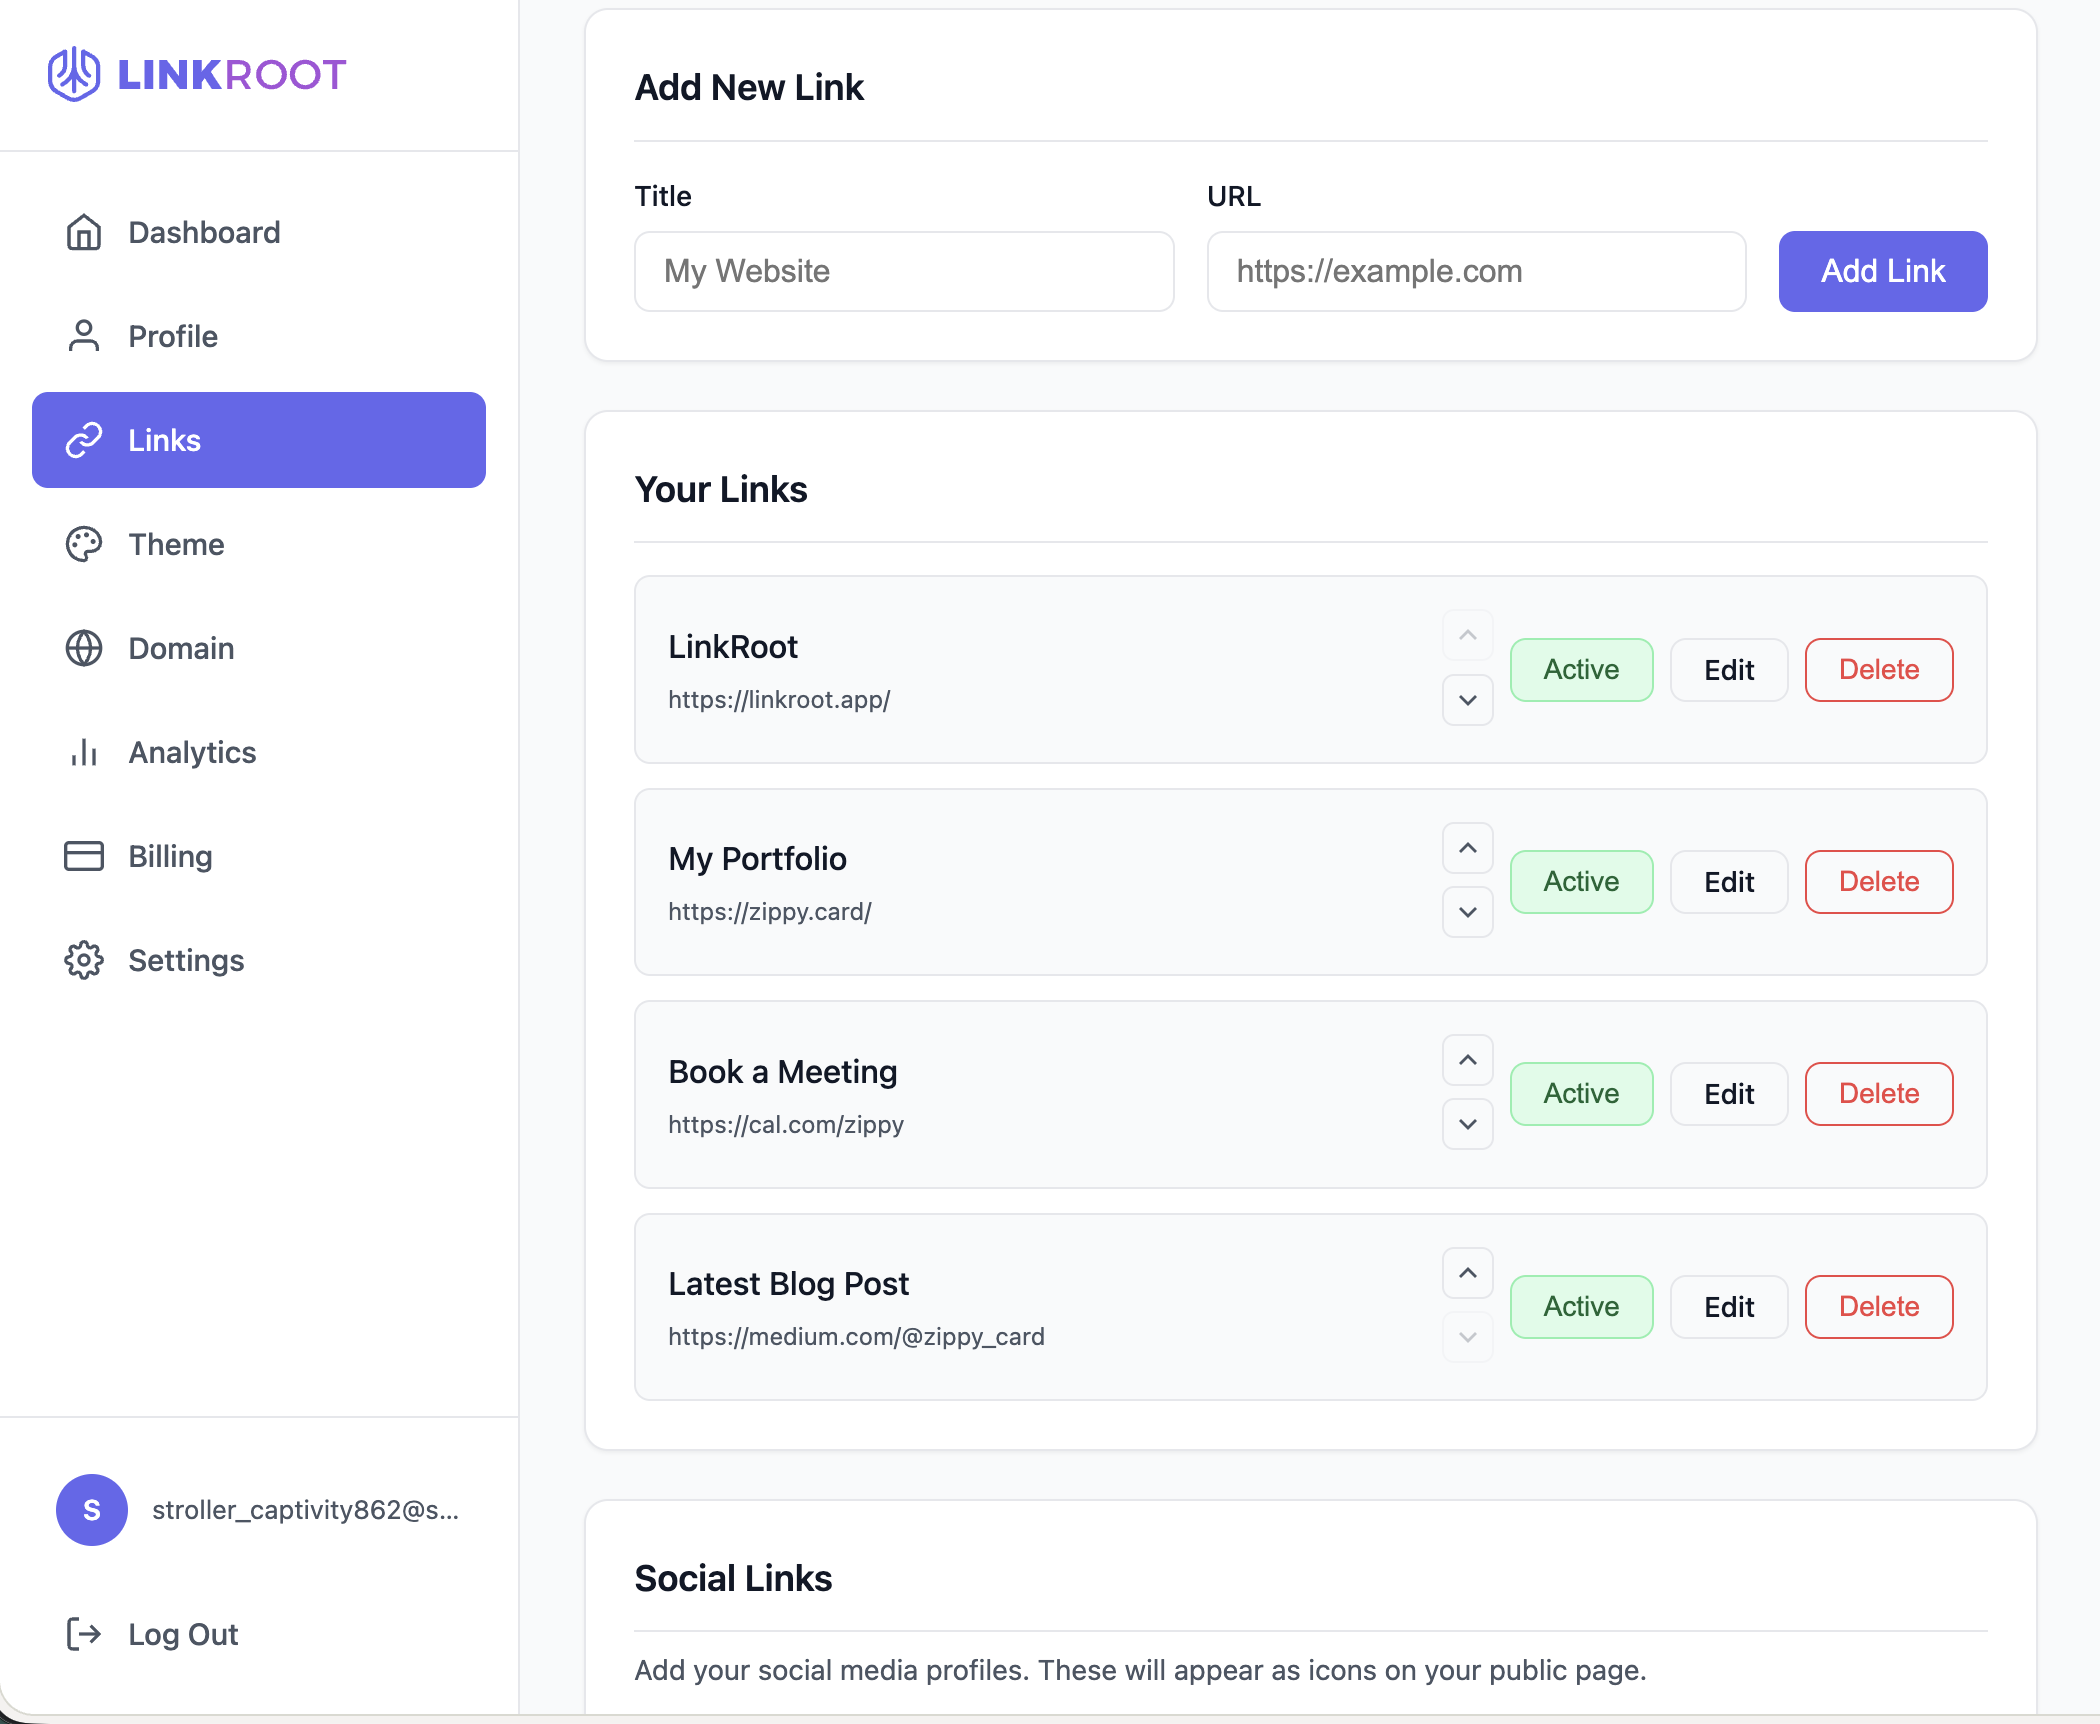The width and height of the screenshot is (2100, 1724).
Task: Click the Billing credit card icon
Action: pos(84,856)
